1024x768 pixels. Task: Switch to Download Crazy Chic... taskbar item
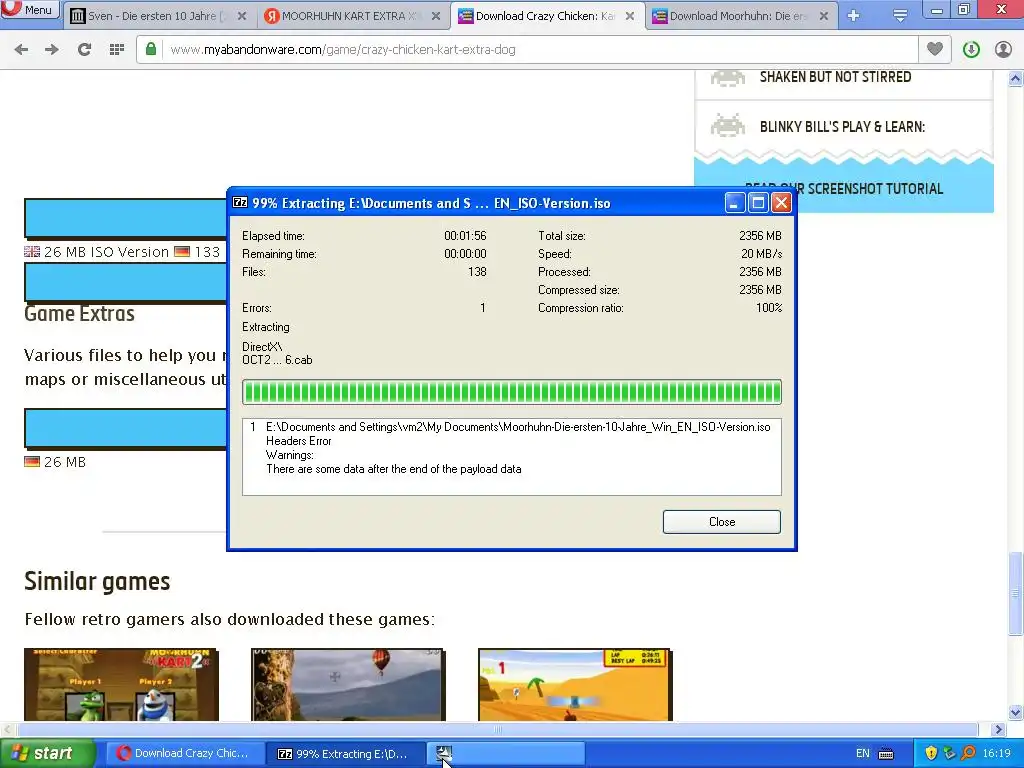(x=185, y=753)
